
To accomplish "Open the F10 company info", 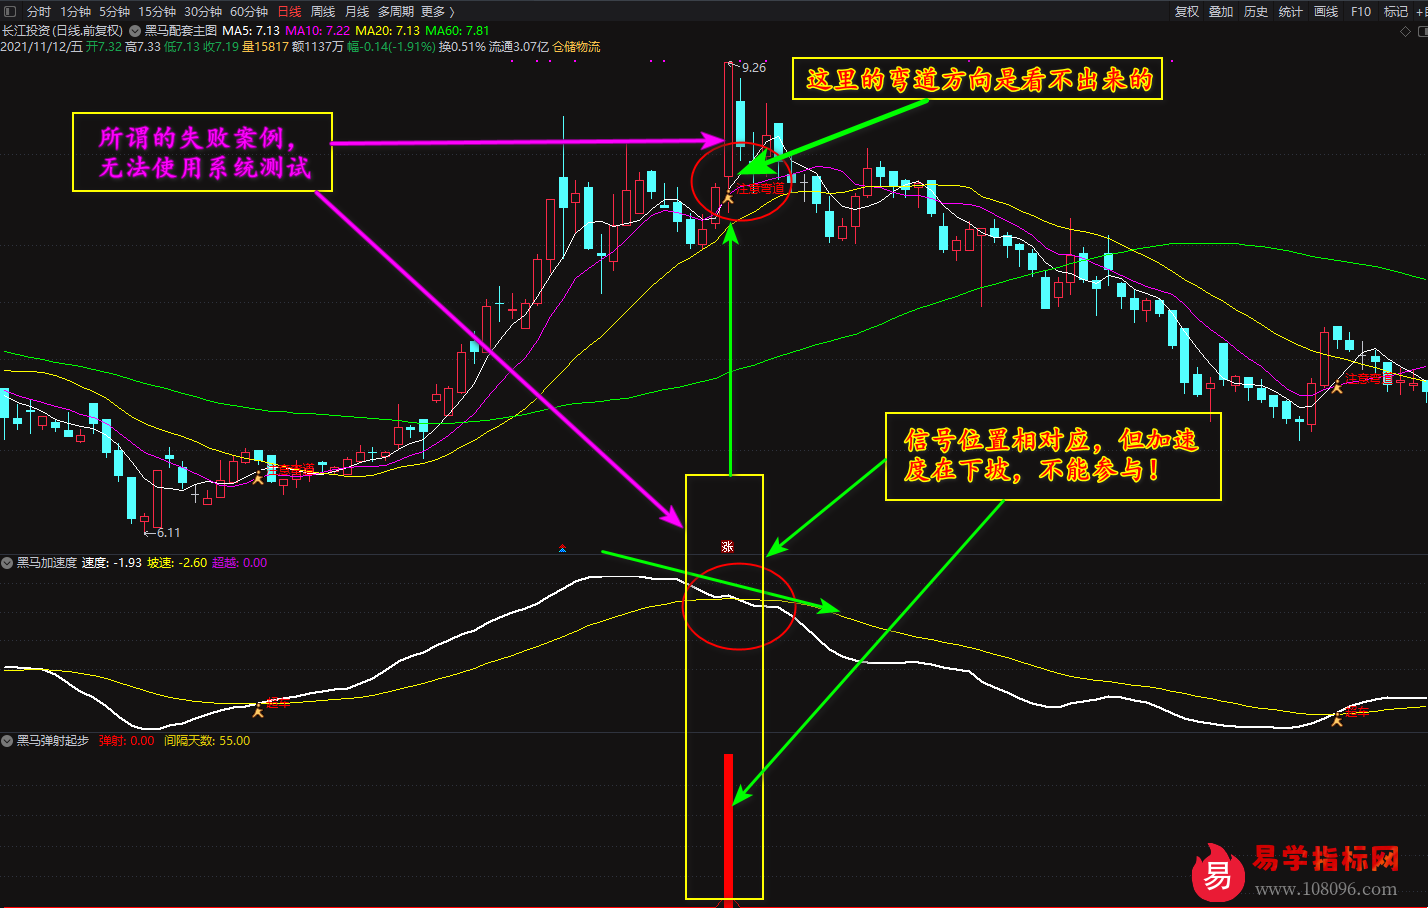I will click(1360, 12).
